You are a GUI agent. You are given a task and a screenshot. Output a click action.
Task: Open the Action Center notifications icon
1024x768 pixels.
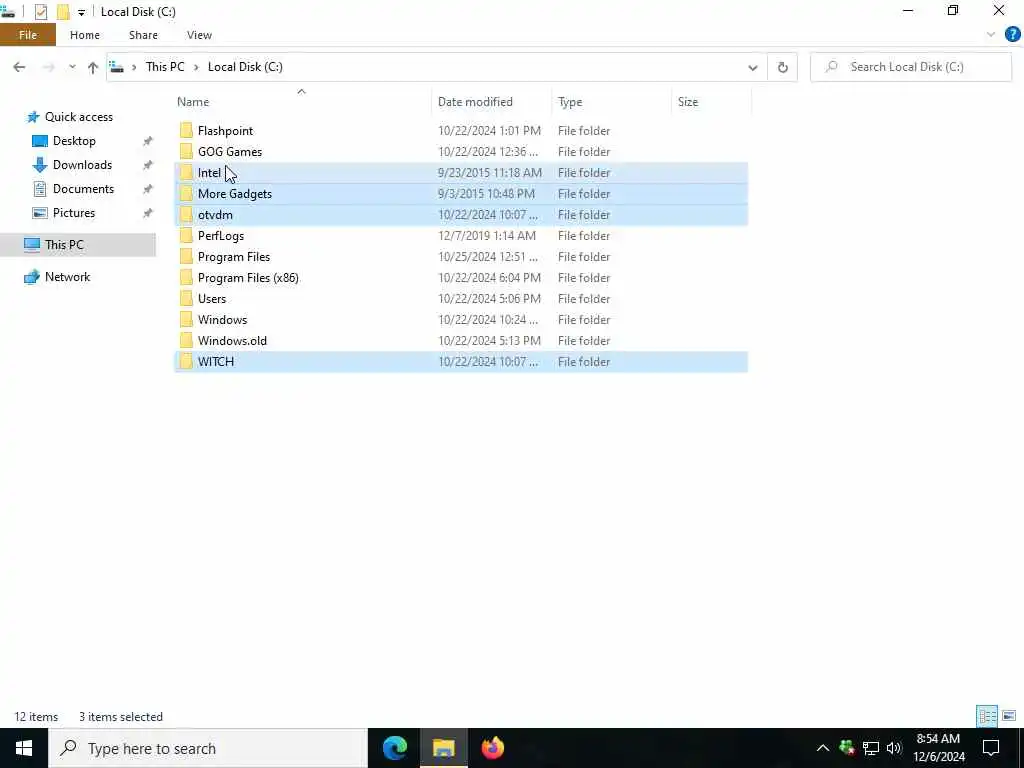(991, 748)
